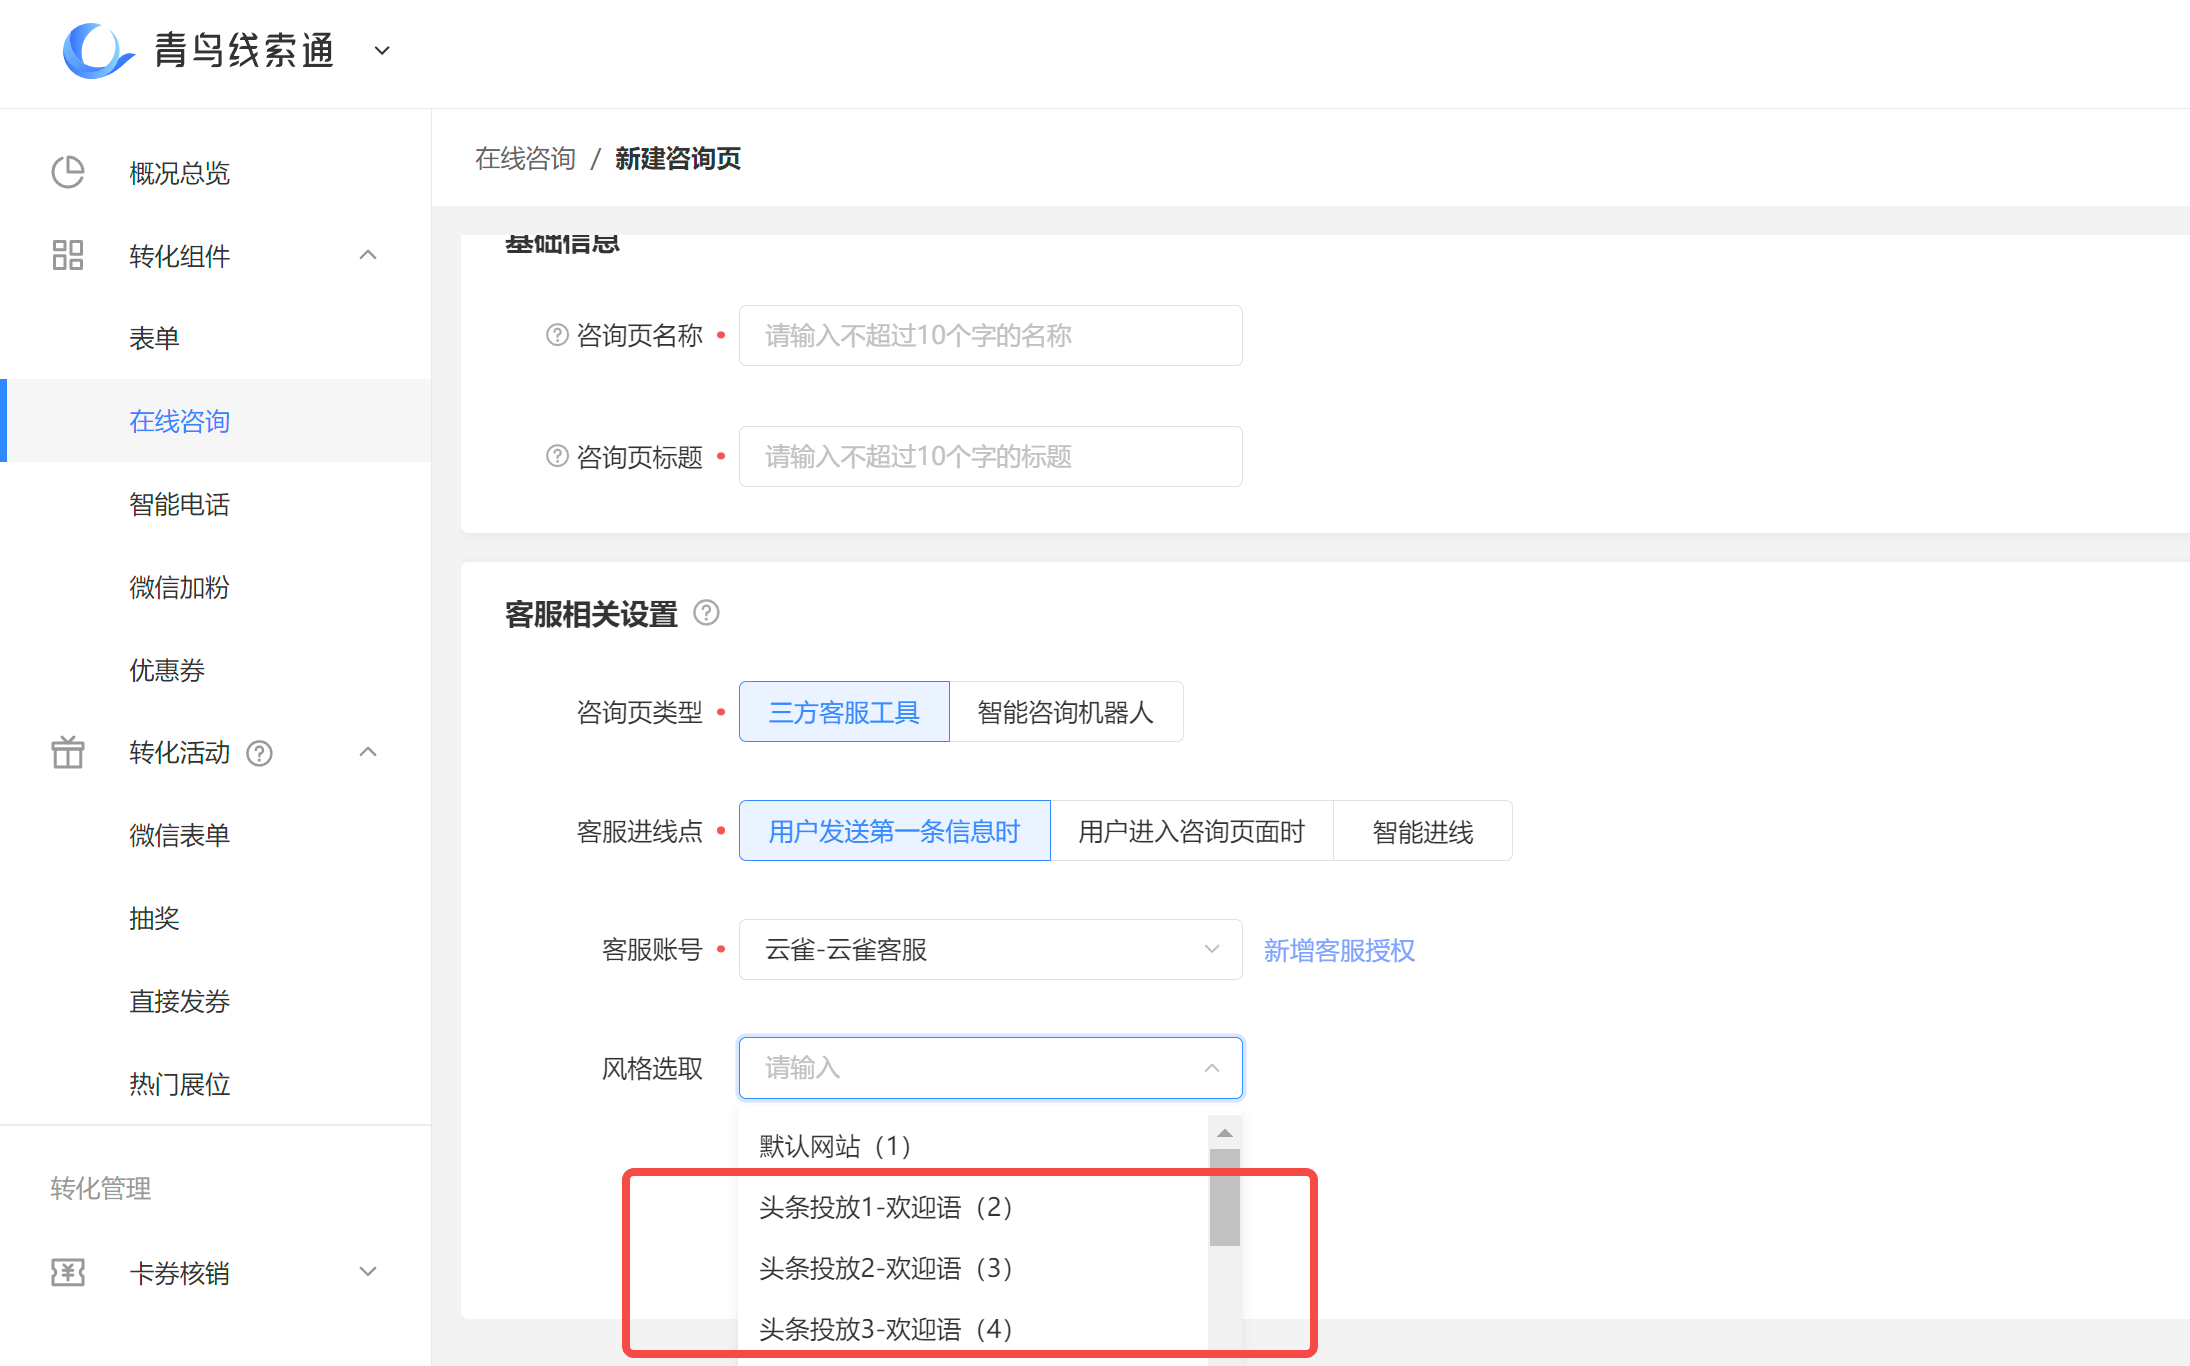Click the 转化活动 gift icon

coord(67,752)
